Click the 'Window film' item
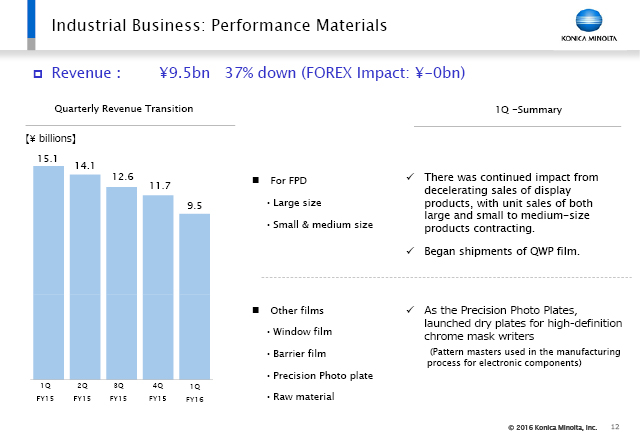 coord(302,332)
